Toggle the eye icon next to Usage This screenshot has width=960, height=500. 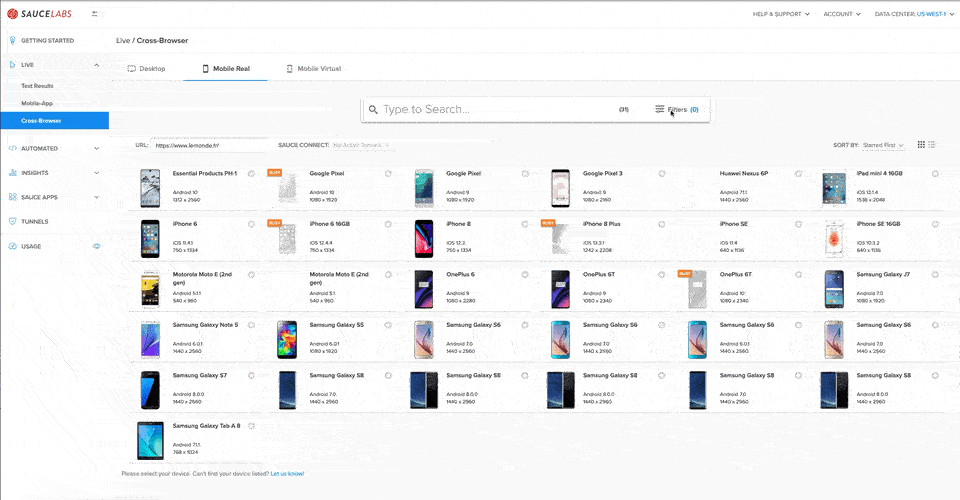tap(96, 246)
